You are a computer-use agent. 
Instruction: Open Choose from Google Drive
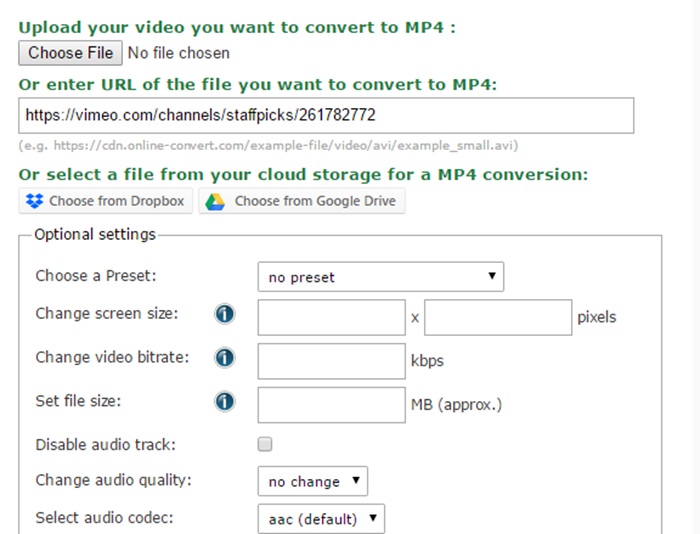(302, 201)
